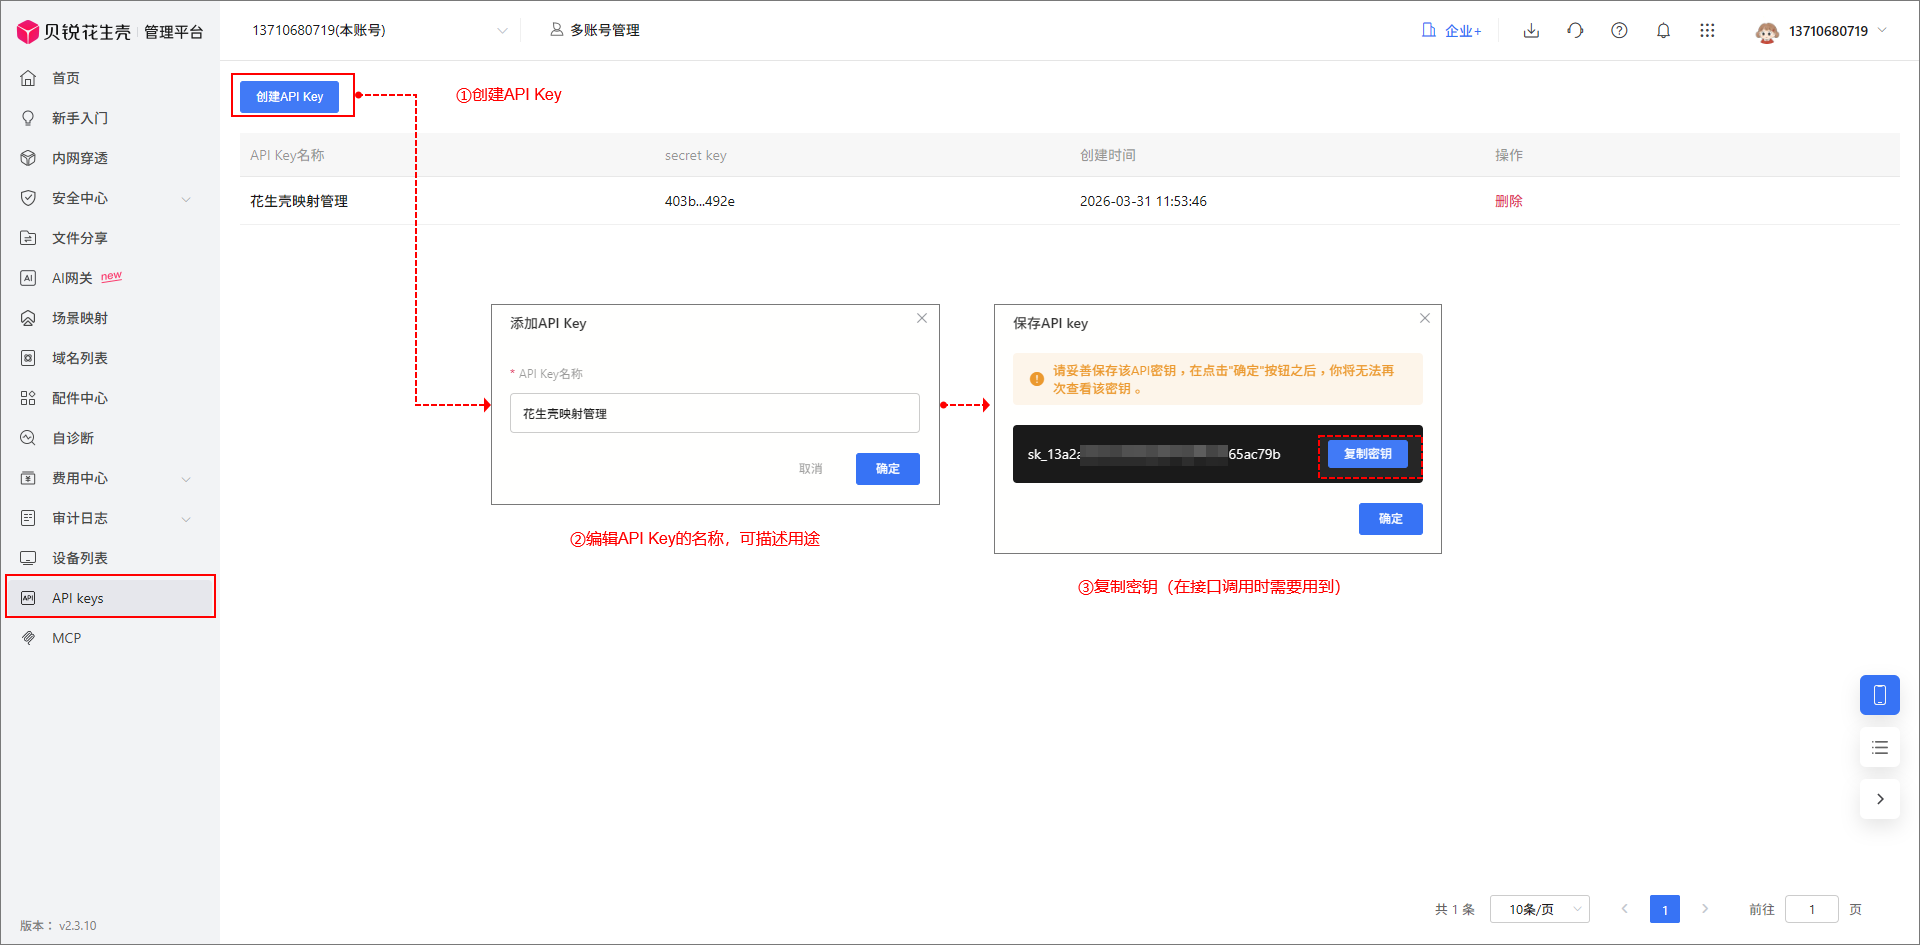Viewport: 1920px width, 945px height.
Task: Open notifications bell icon
Action: 1663,31
